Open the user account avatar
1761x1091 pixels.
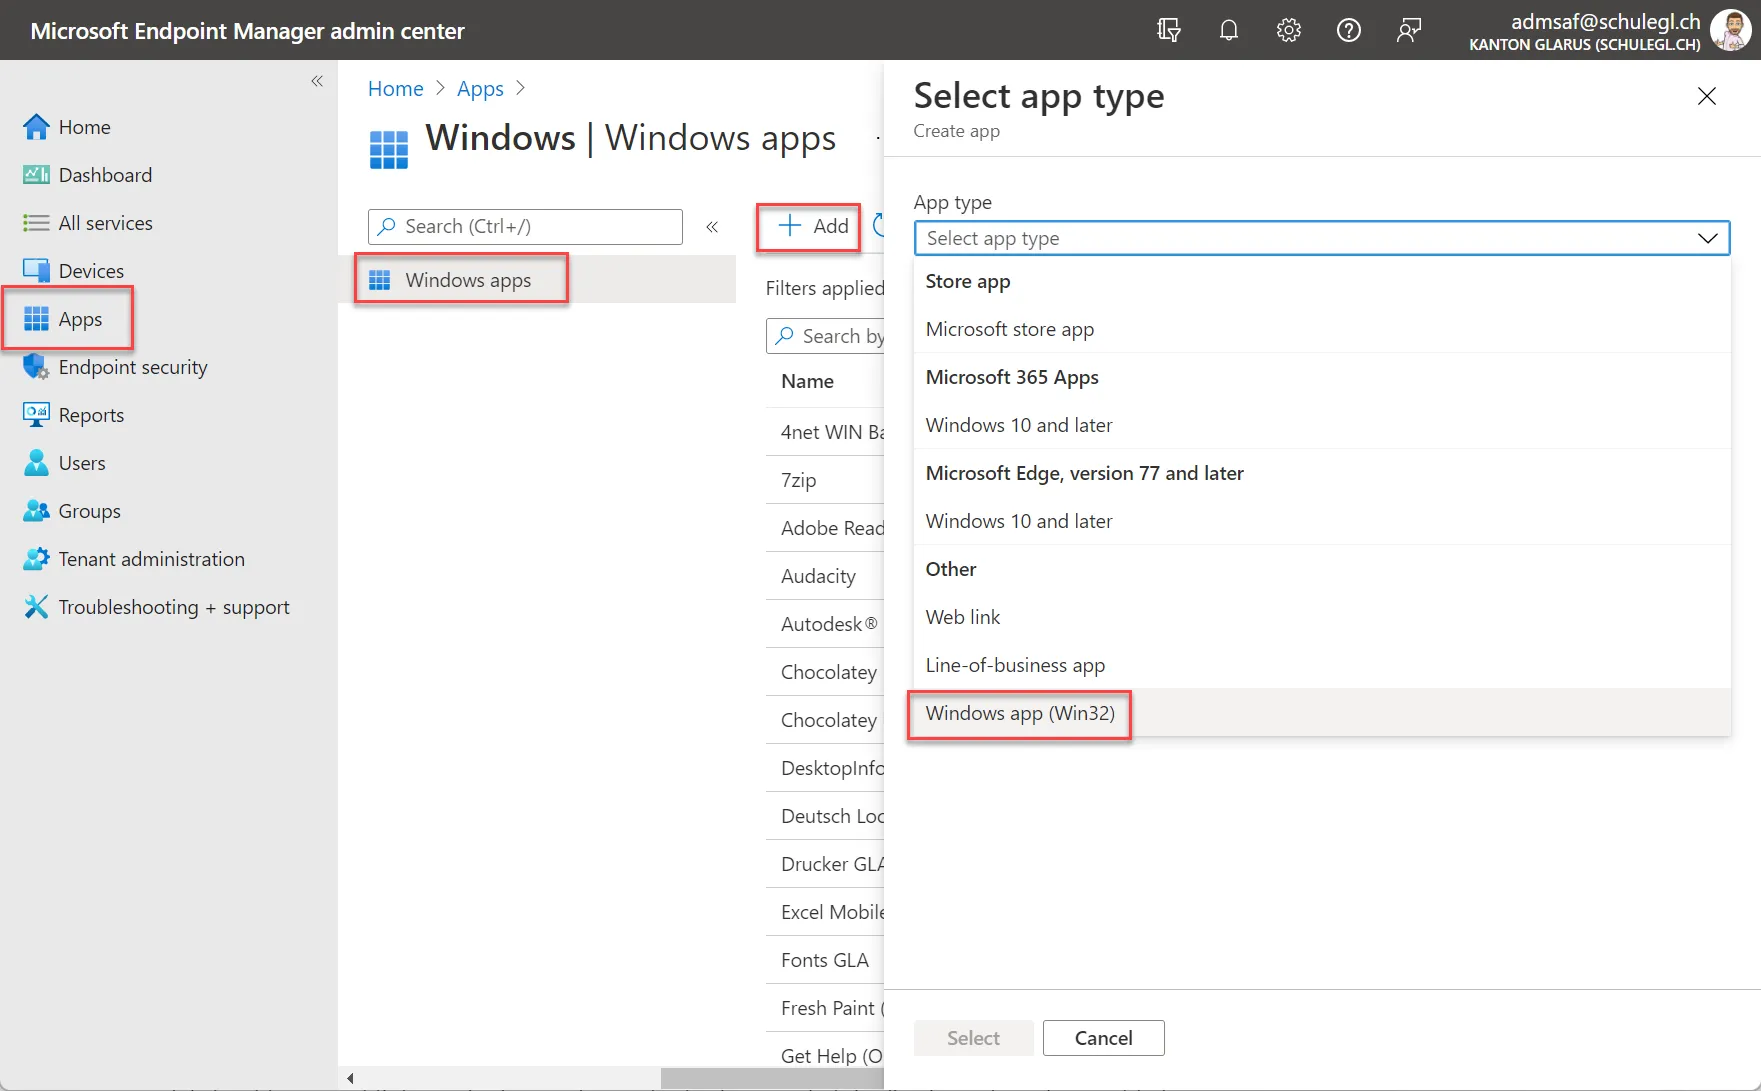(1730, 30)
